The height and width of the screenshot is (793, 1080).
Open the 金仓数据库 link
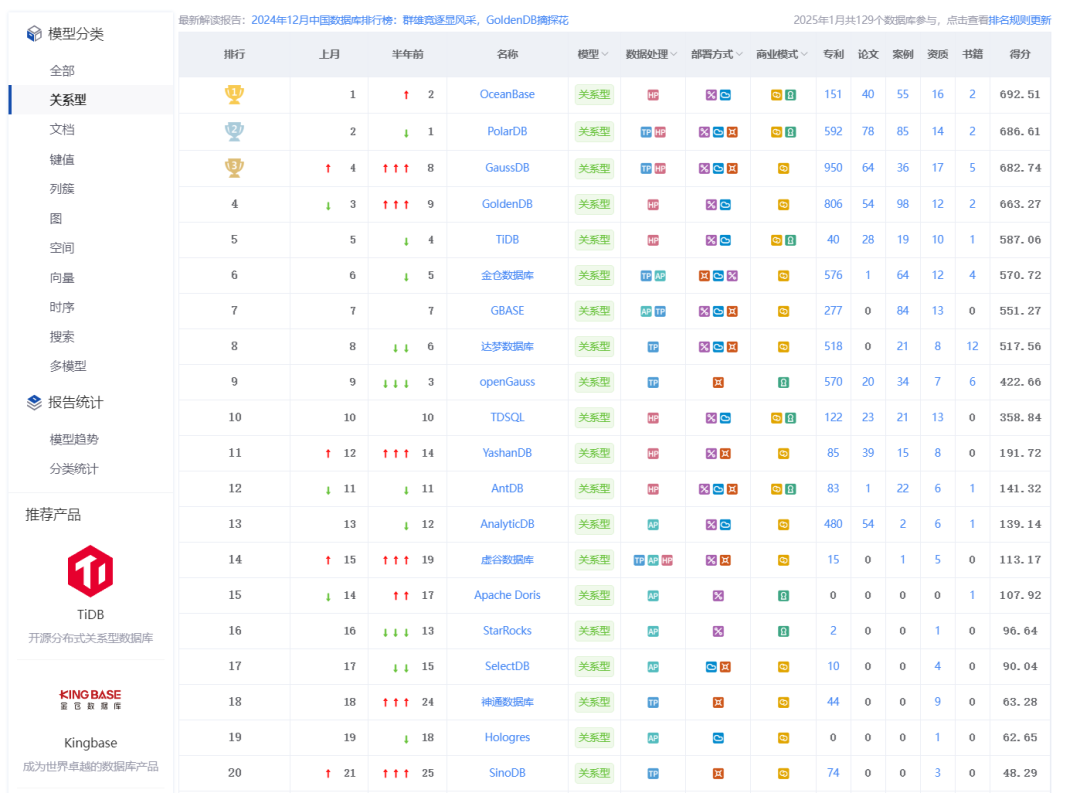point(507,276)
